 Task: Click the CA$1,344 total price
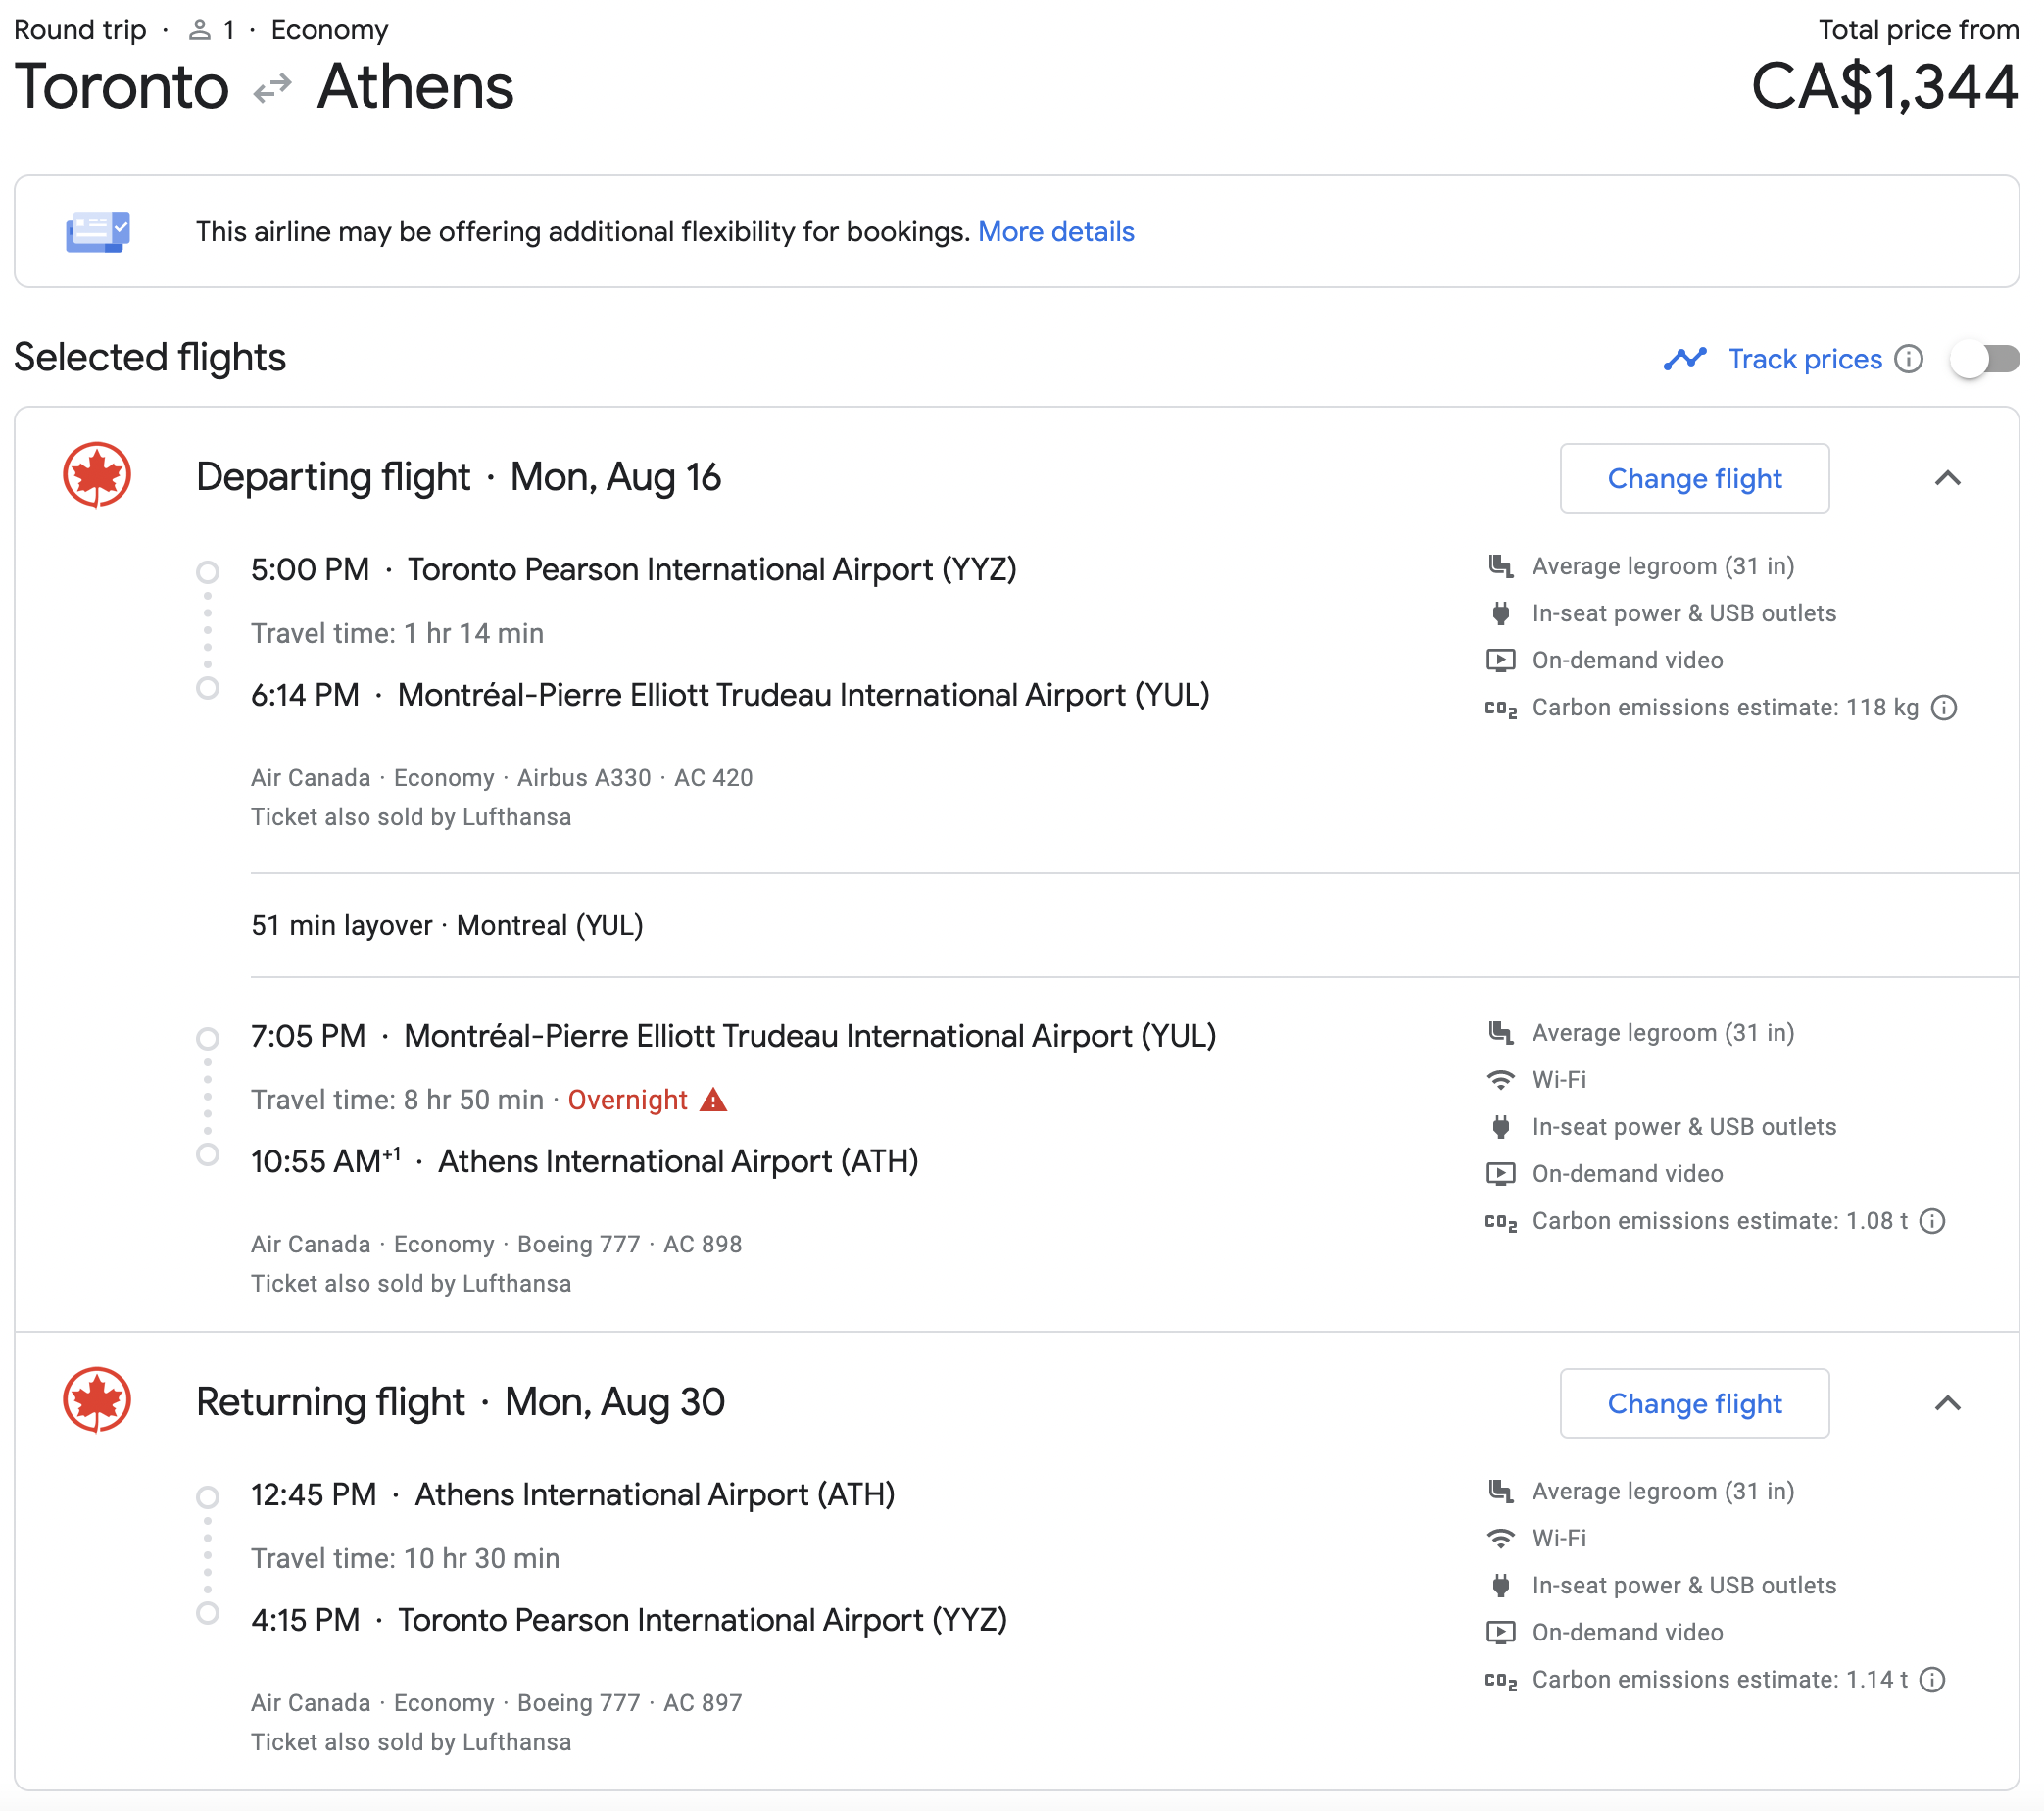[1884, 87]
